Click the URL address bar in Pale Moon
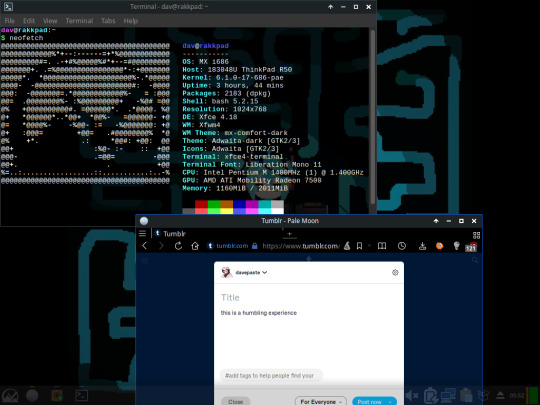540x405 pixels. (301, 246)
